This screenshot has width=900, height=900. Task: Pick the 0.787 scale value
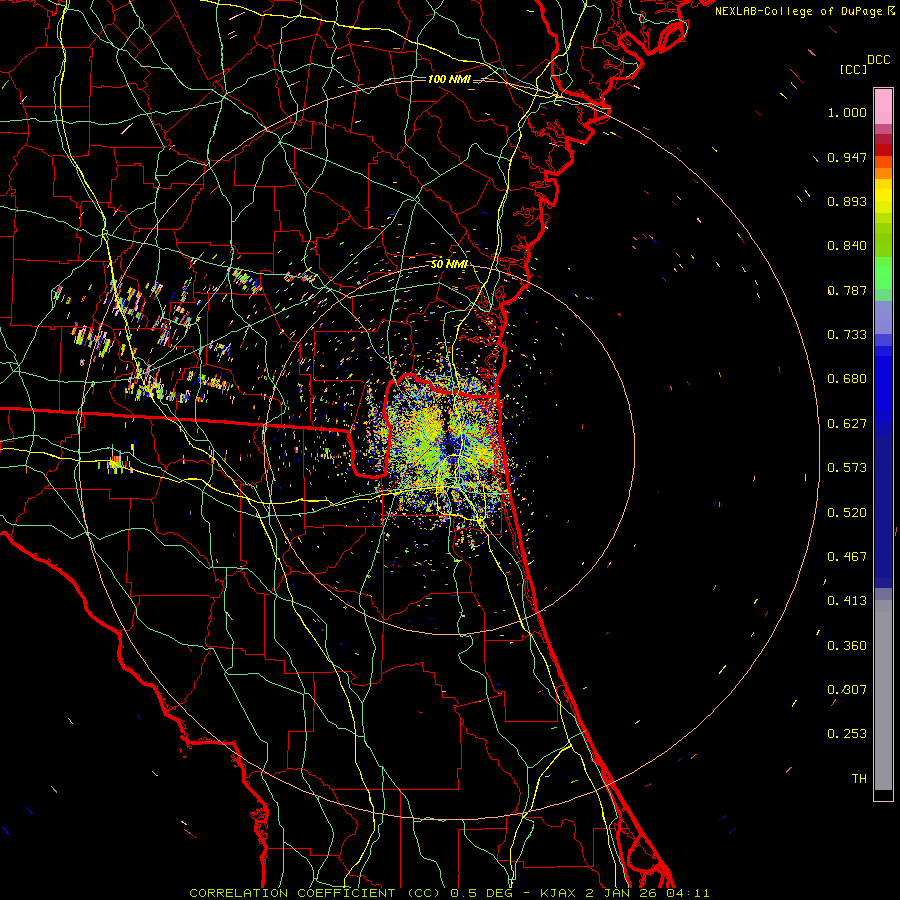pos(847,290)
